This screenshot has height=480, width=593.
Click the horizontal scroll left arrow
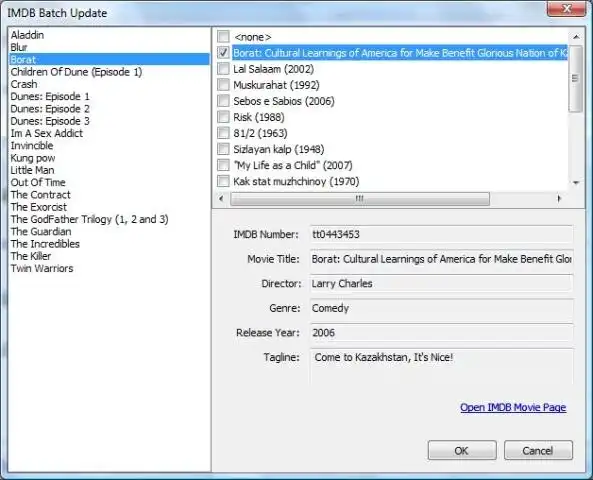[221, 198]
